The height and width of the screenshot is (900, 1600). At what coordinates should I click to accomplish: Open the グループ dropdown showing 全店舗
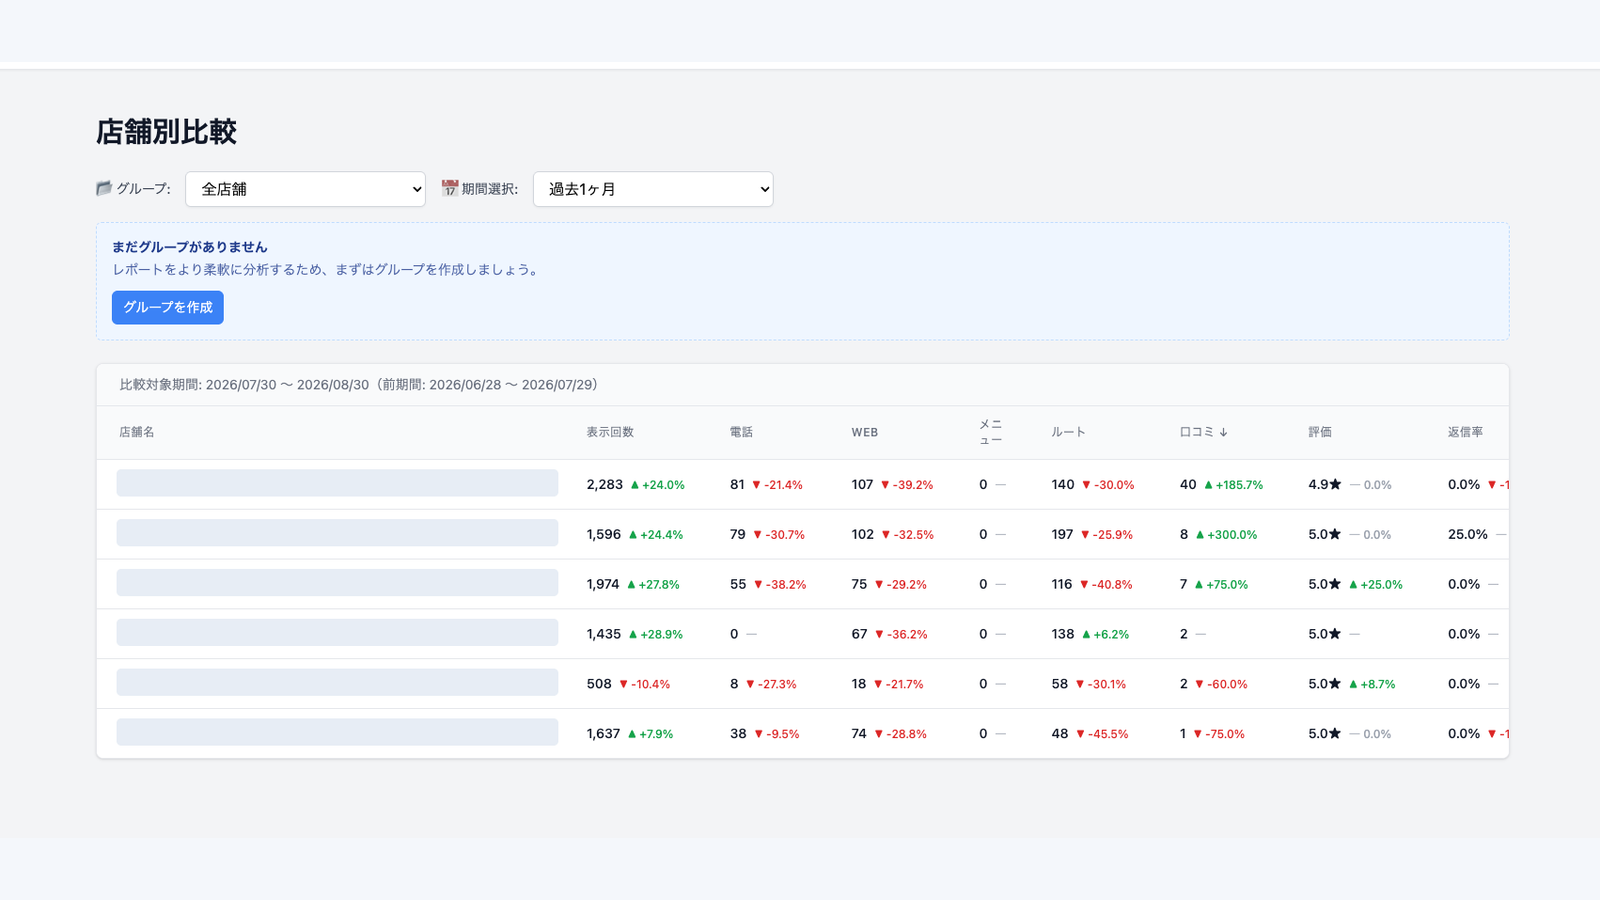coord(305,189)
